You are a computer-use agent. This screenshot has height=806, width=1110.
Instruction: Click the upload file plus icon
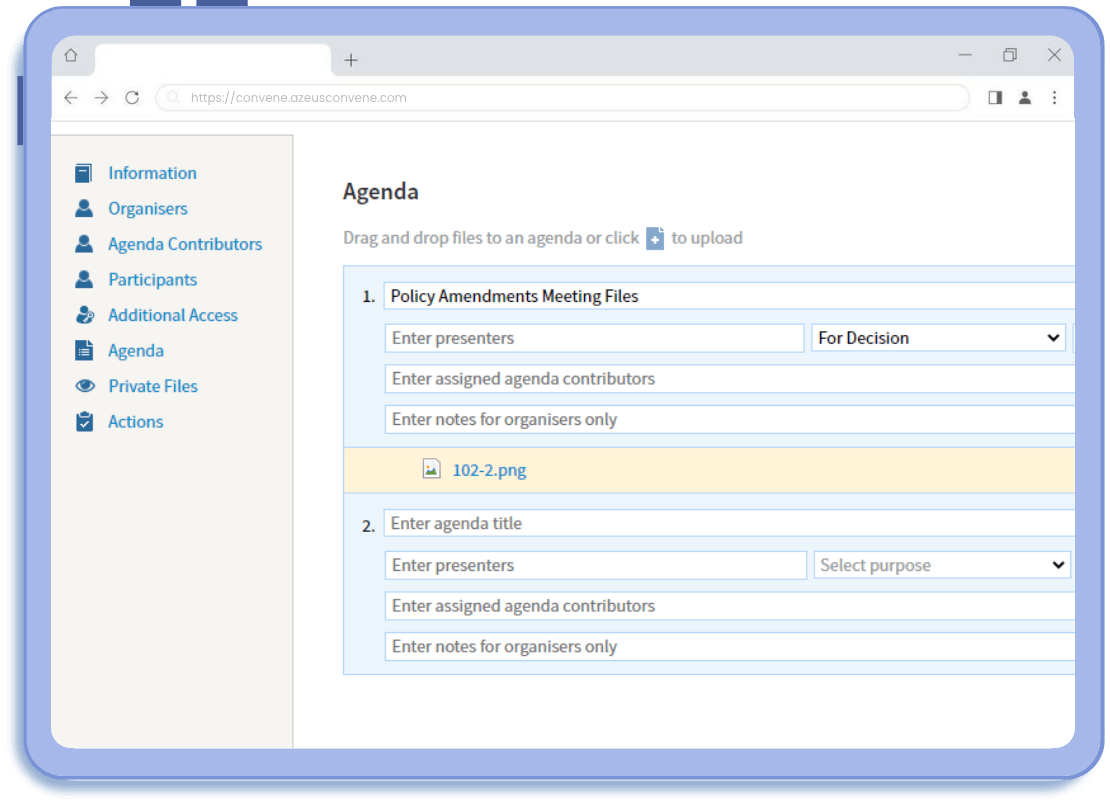655,239
